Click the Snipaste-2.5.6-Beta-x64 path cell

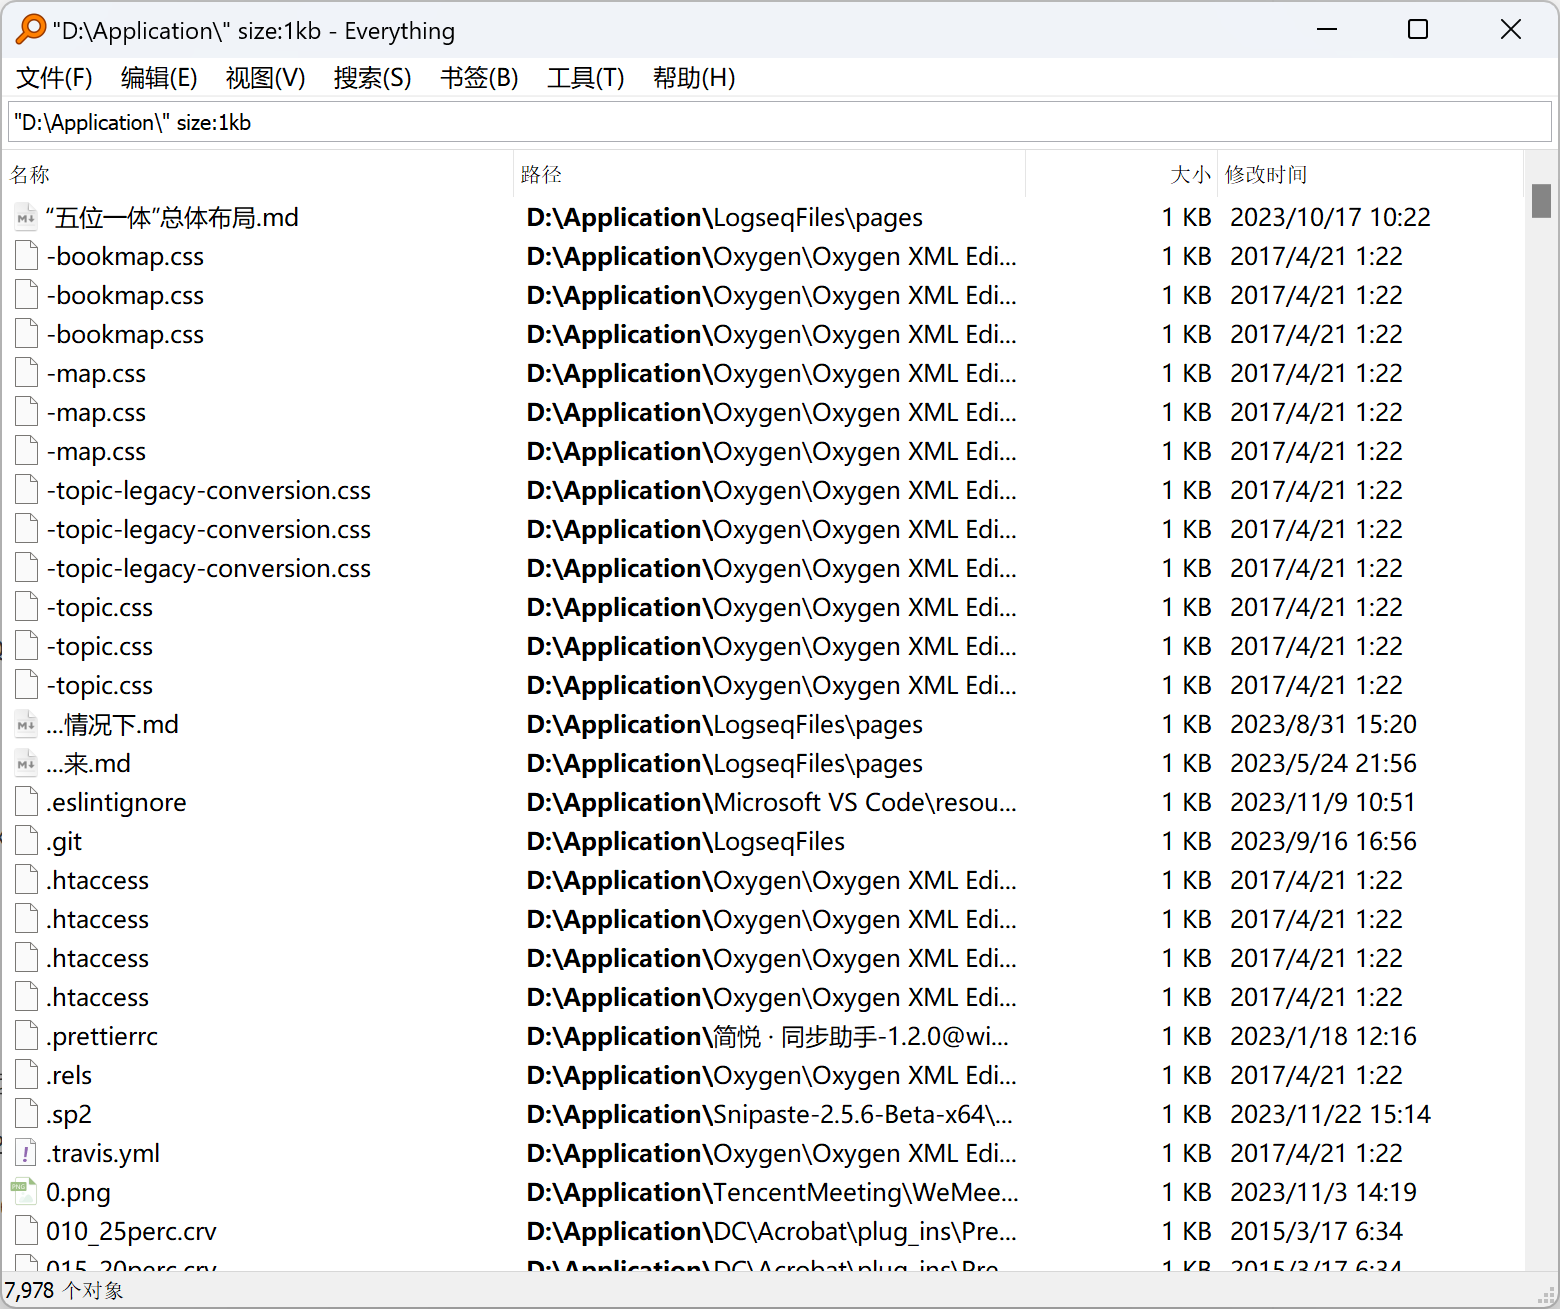click(x=770, y=1115)
